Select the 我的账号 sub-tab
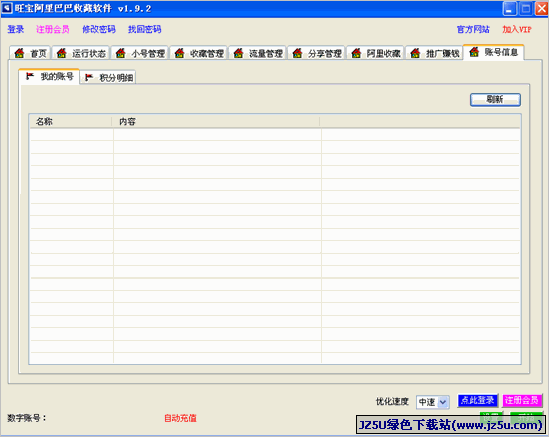549x437 pixels. (49, 76)
